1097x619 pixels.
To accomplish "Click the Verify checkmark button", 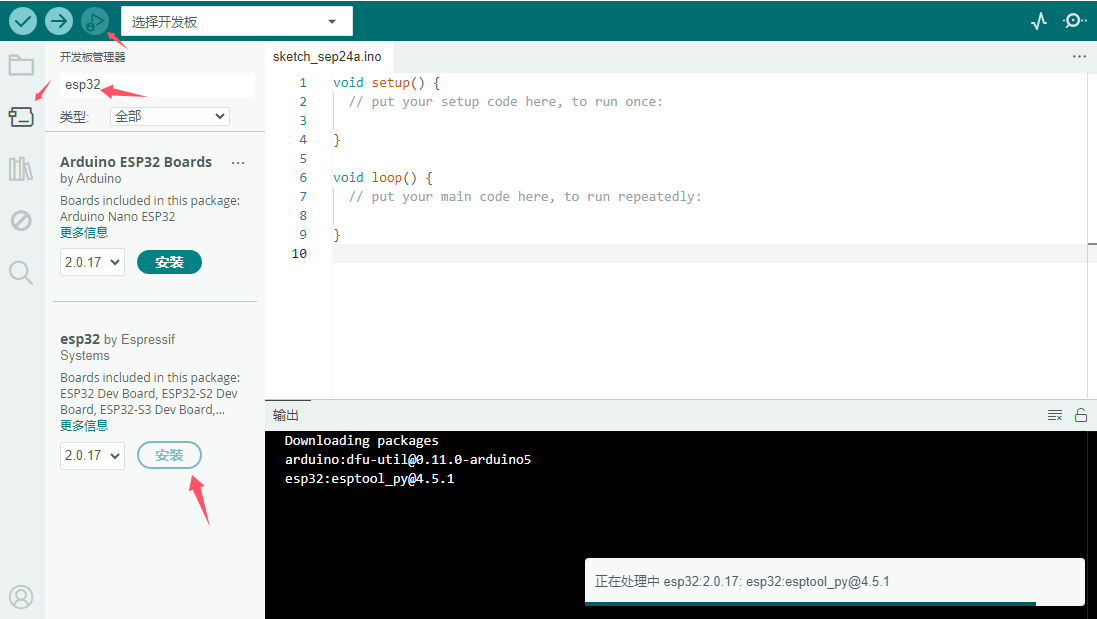I will tap(23, 20).
